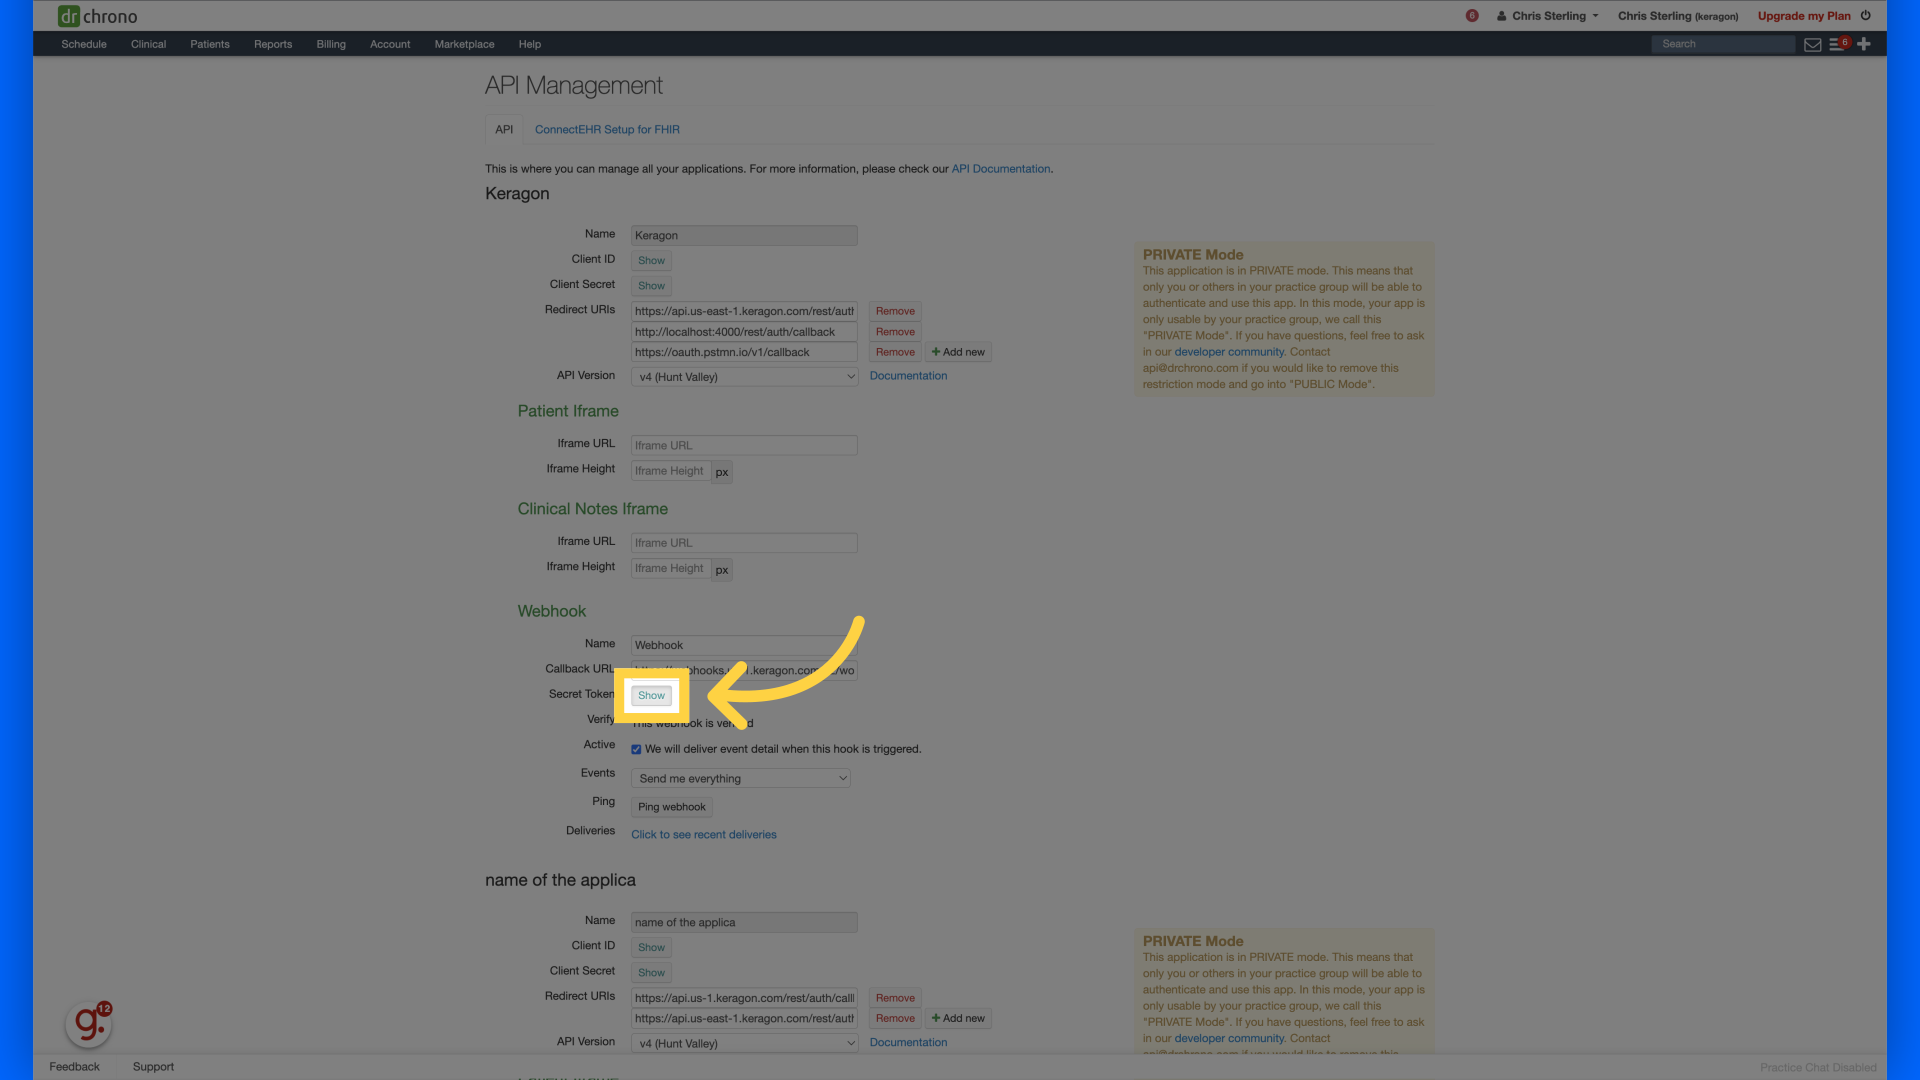1920x1080 pixels.
Task: Click the Patient Iframe Height field
Action: (x=670, y=471)
